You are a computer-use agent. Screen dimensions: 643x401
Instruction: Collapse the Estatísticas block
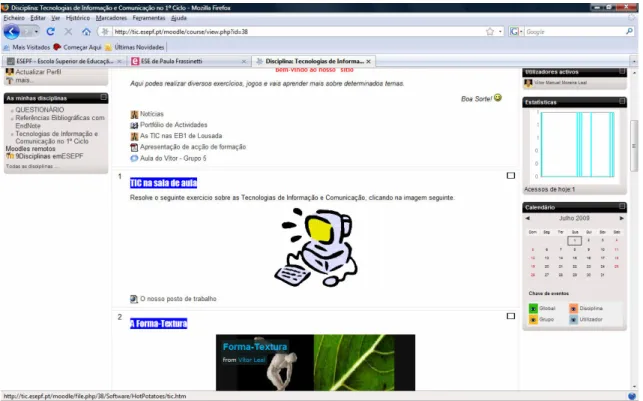pos(622,101)
